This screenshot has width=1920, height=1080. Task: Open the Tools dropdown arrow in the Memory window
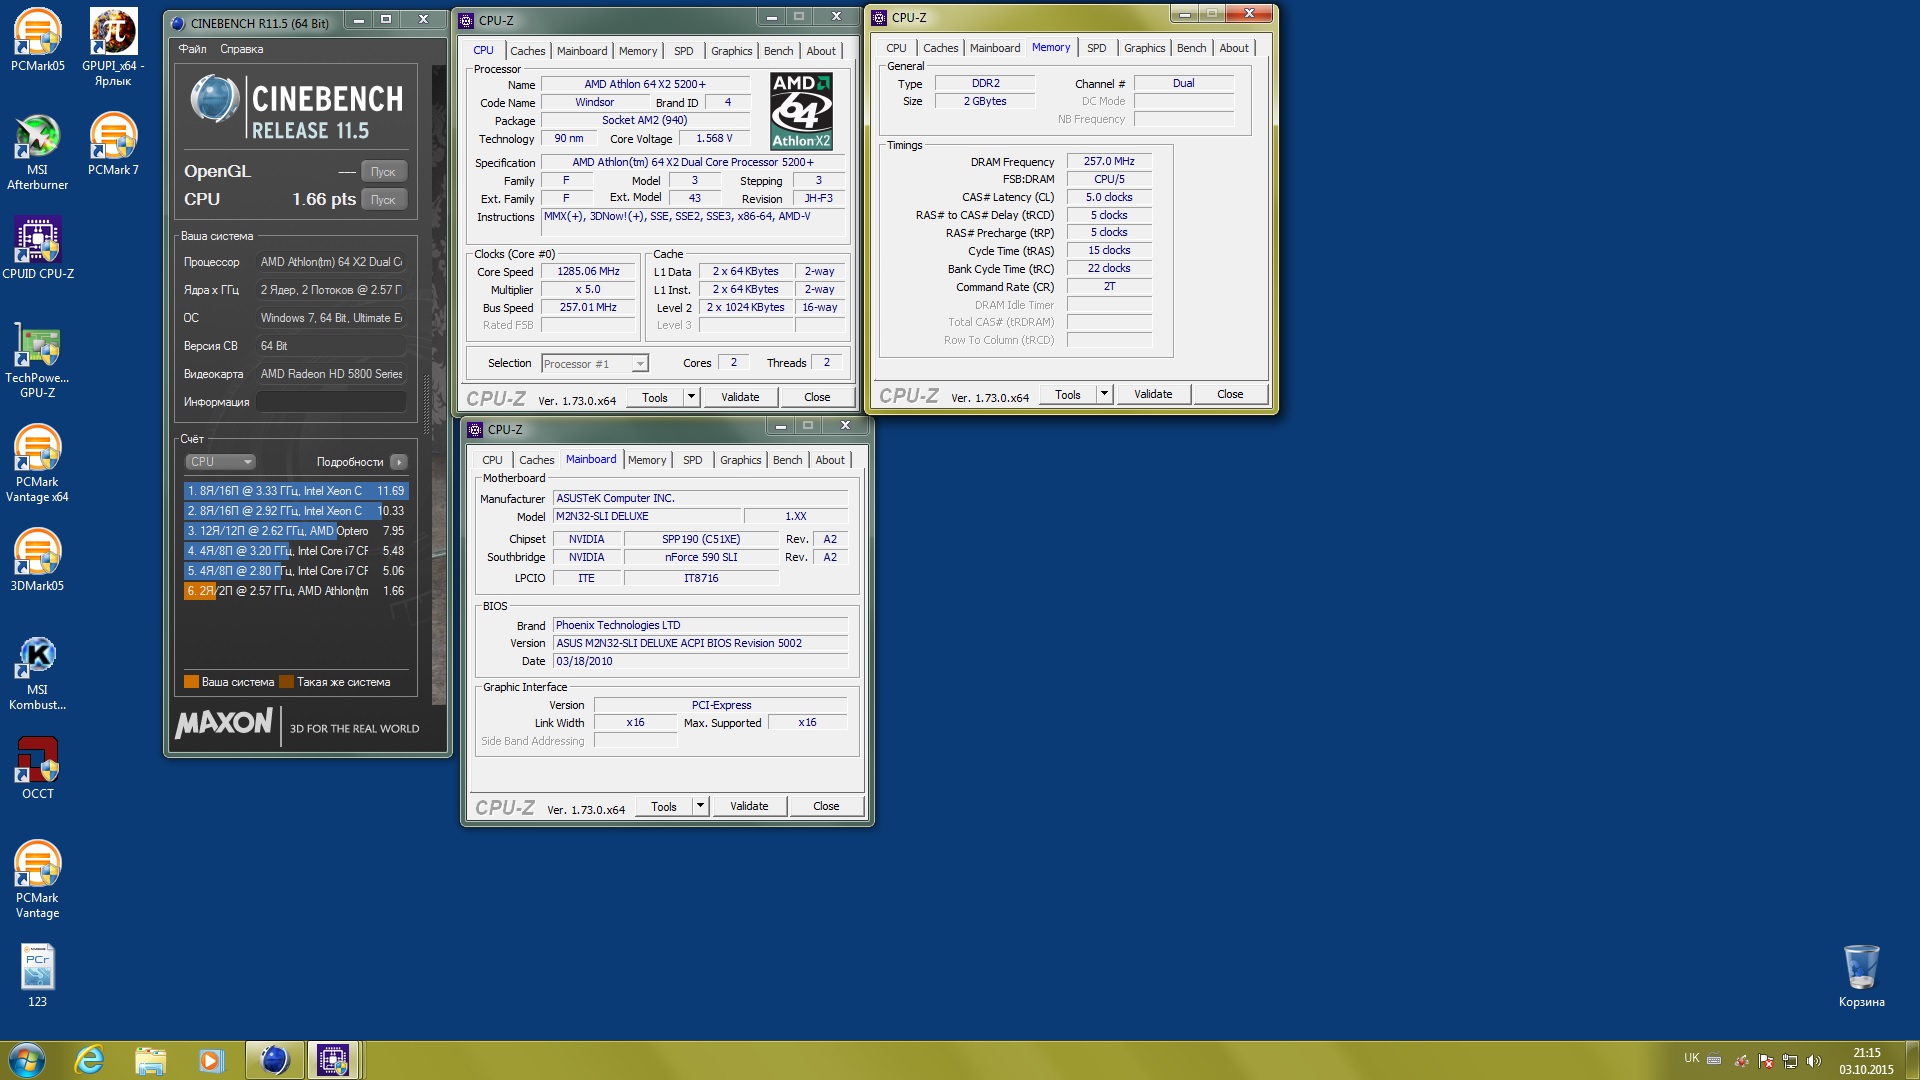[x=1104, y=394]
